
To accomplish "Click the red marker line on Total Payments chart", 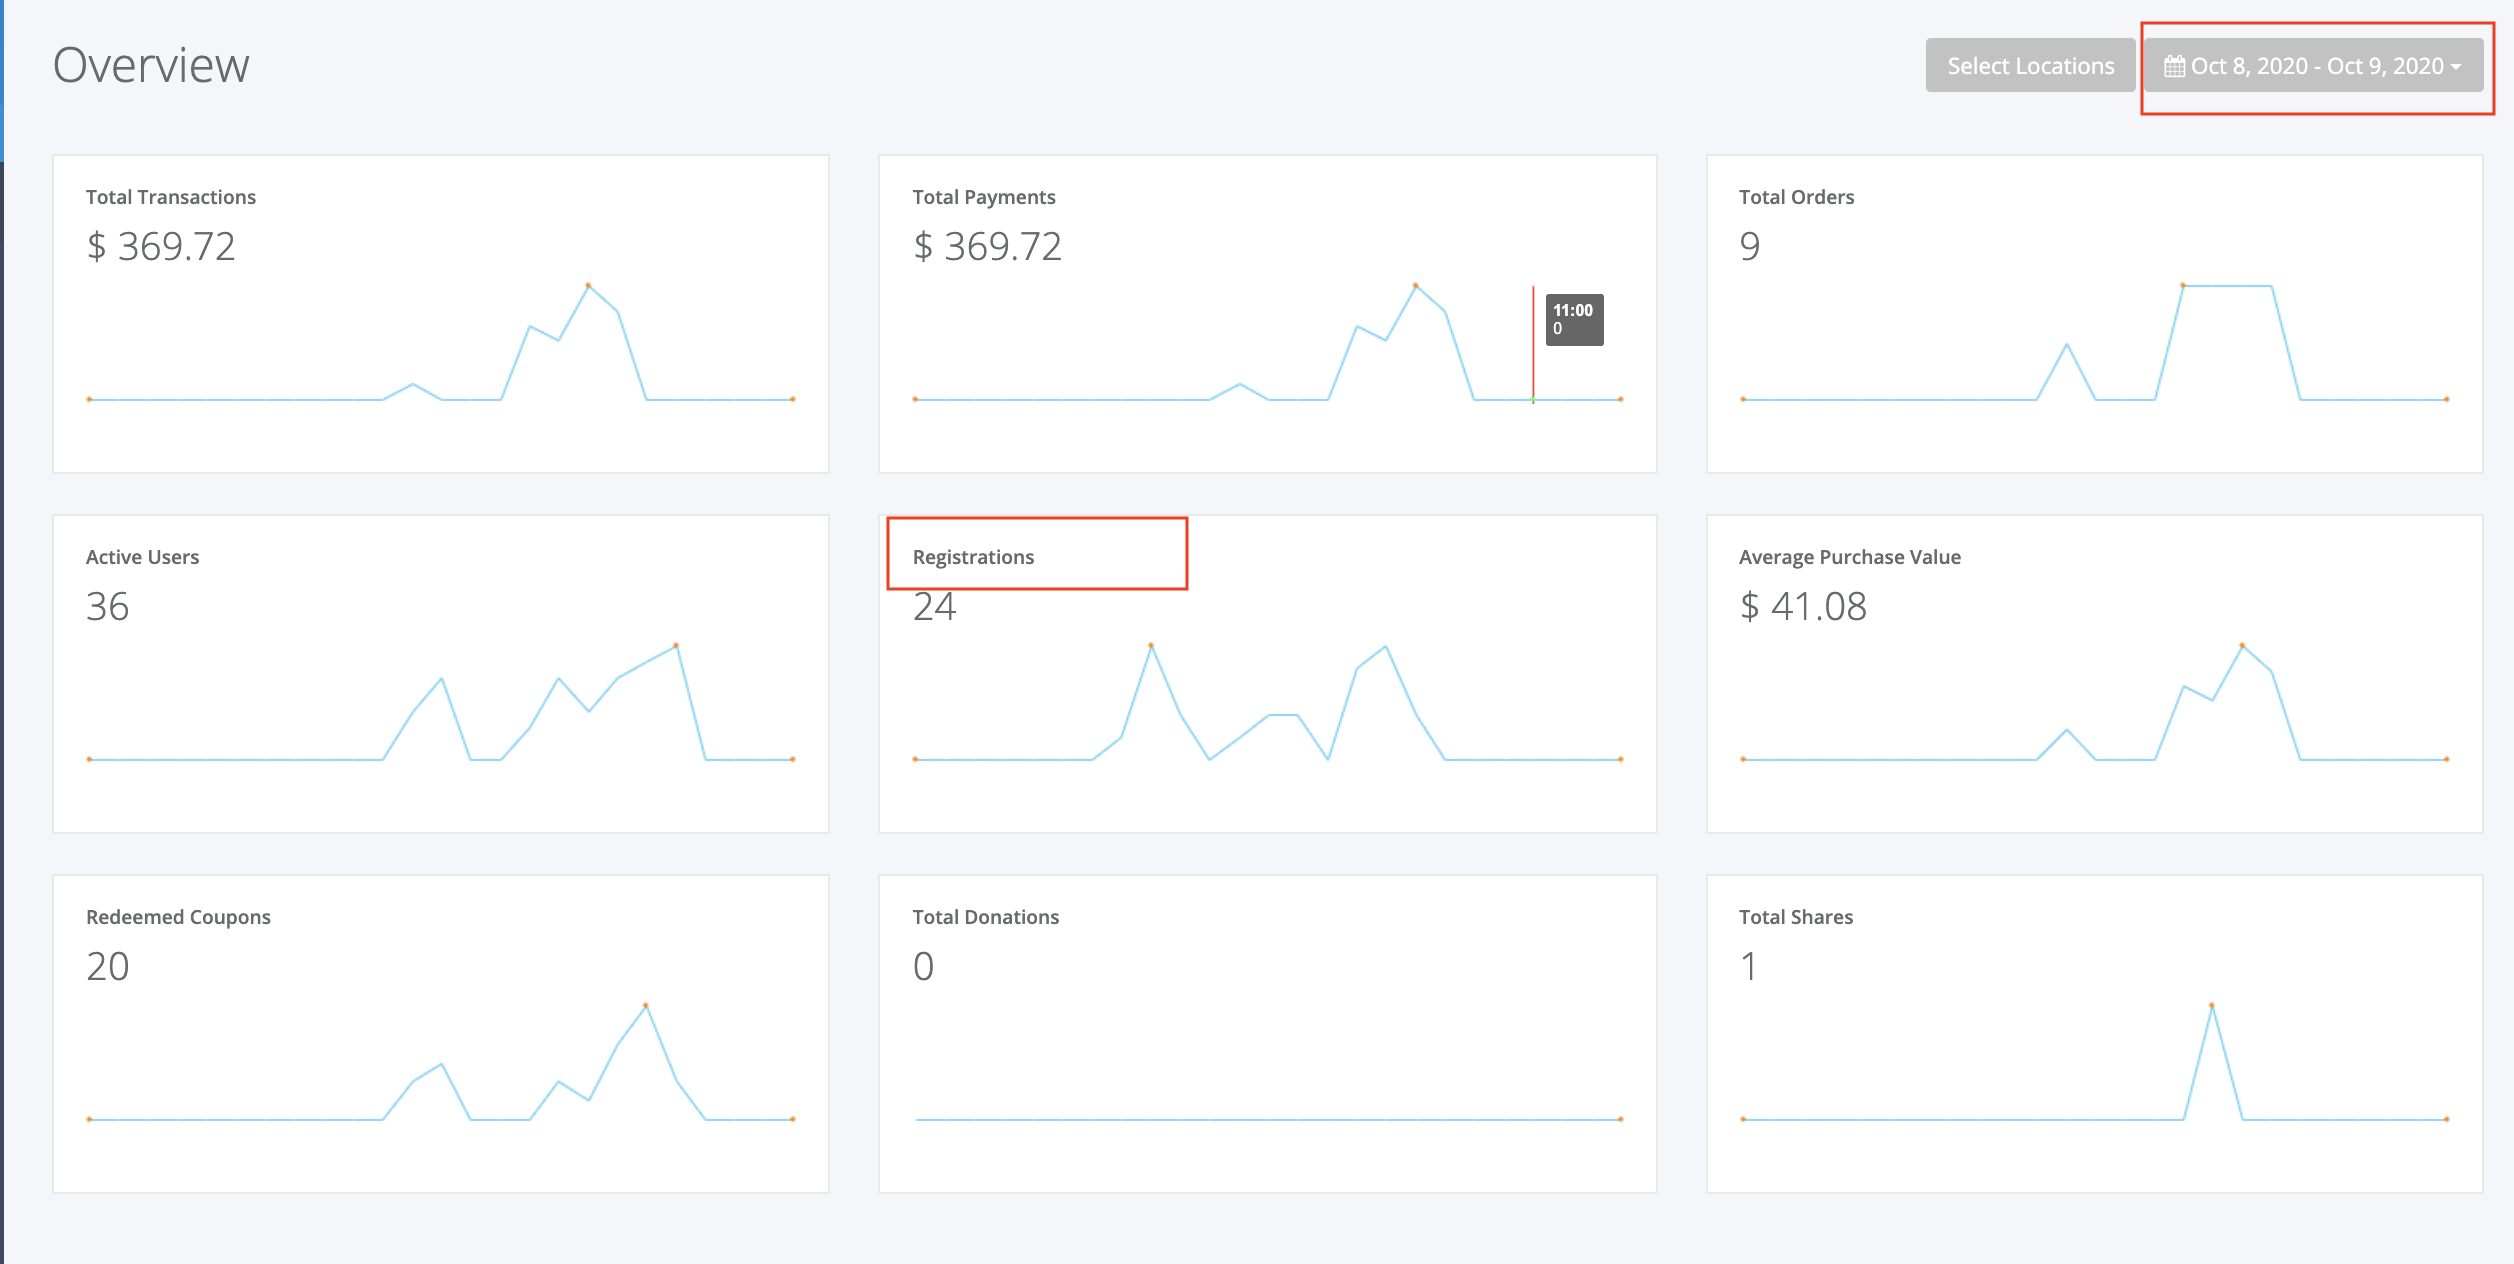I will tap(1533, 343).
